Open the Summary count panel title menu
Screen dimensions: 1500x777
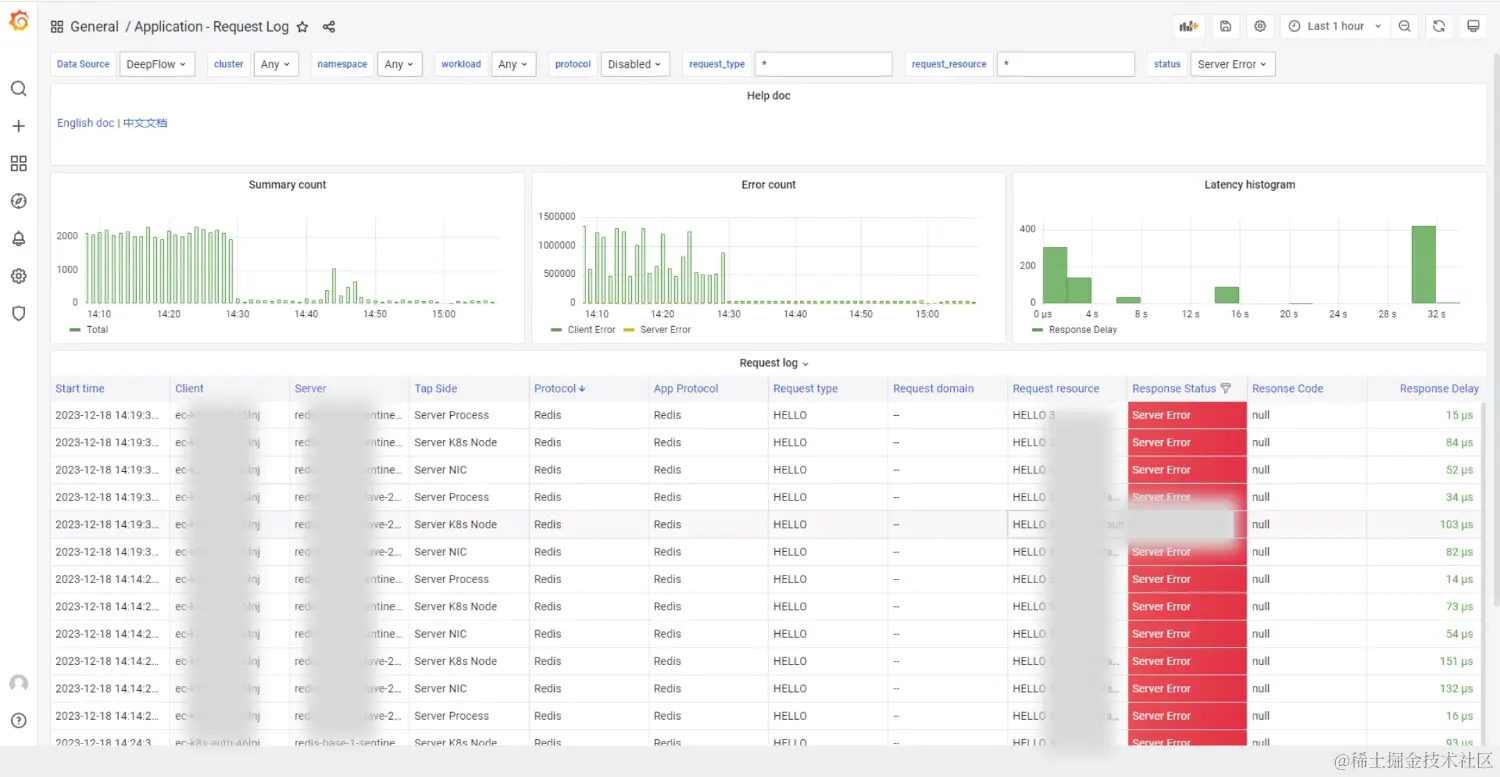click(x=287, y=185)
